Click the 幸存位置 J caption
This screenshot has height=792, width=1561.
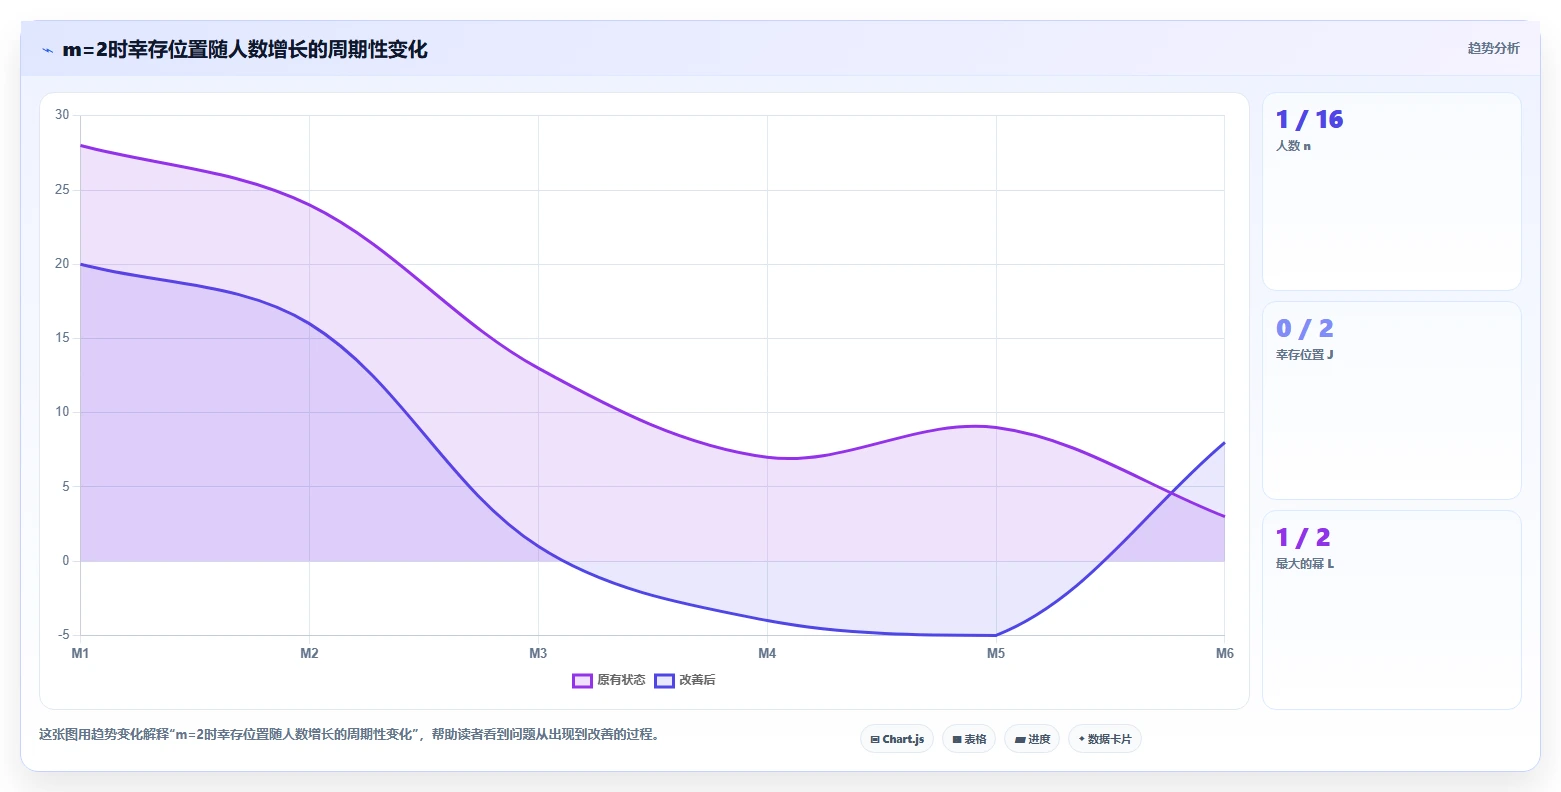click(x=1305, y=355)
